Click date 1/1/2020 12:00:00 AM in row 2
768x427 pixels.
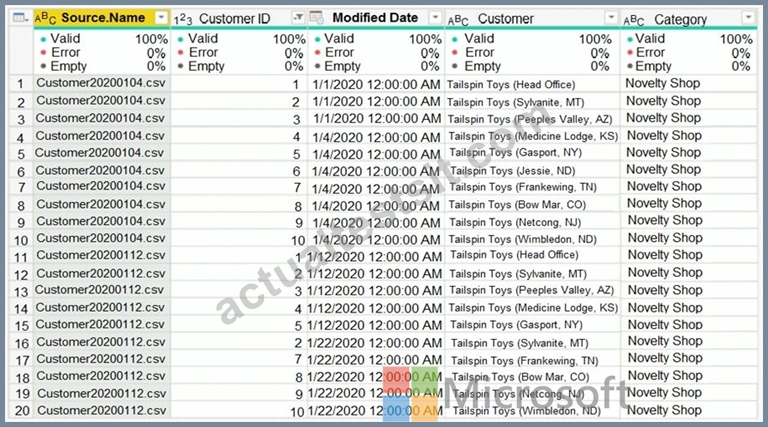pos(376,102)
